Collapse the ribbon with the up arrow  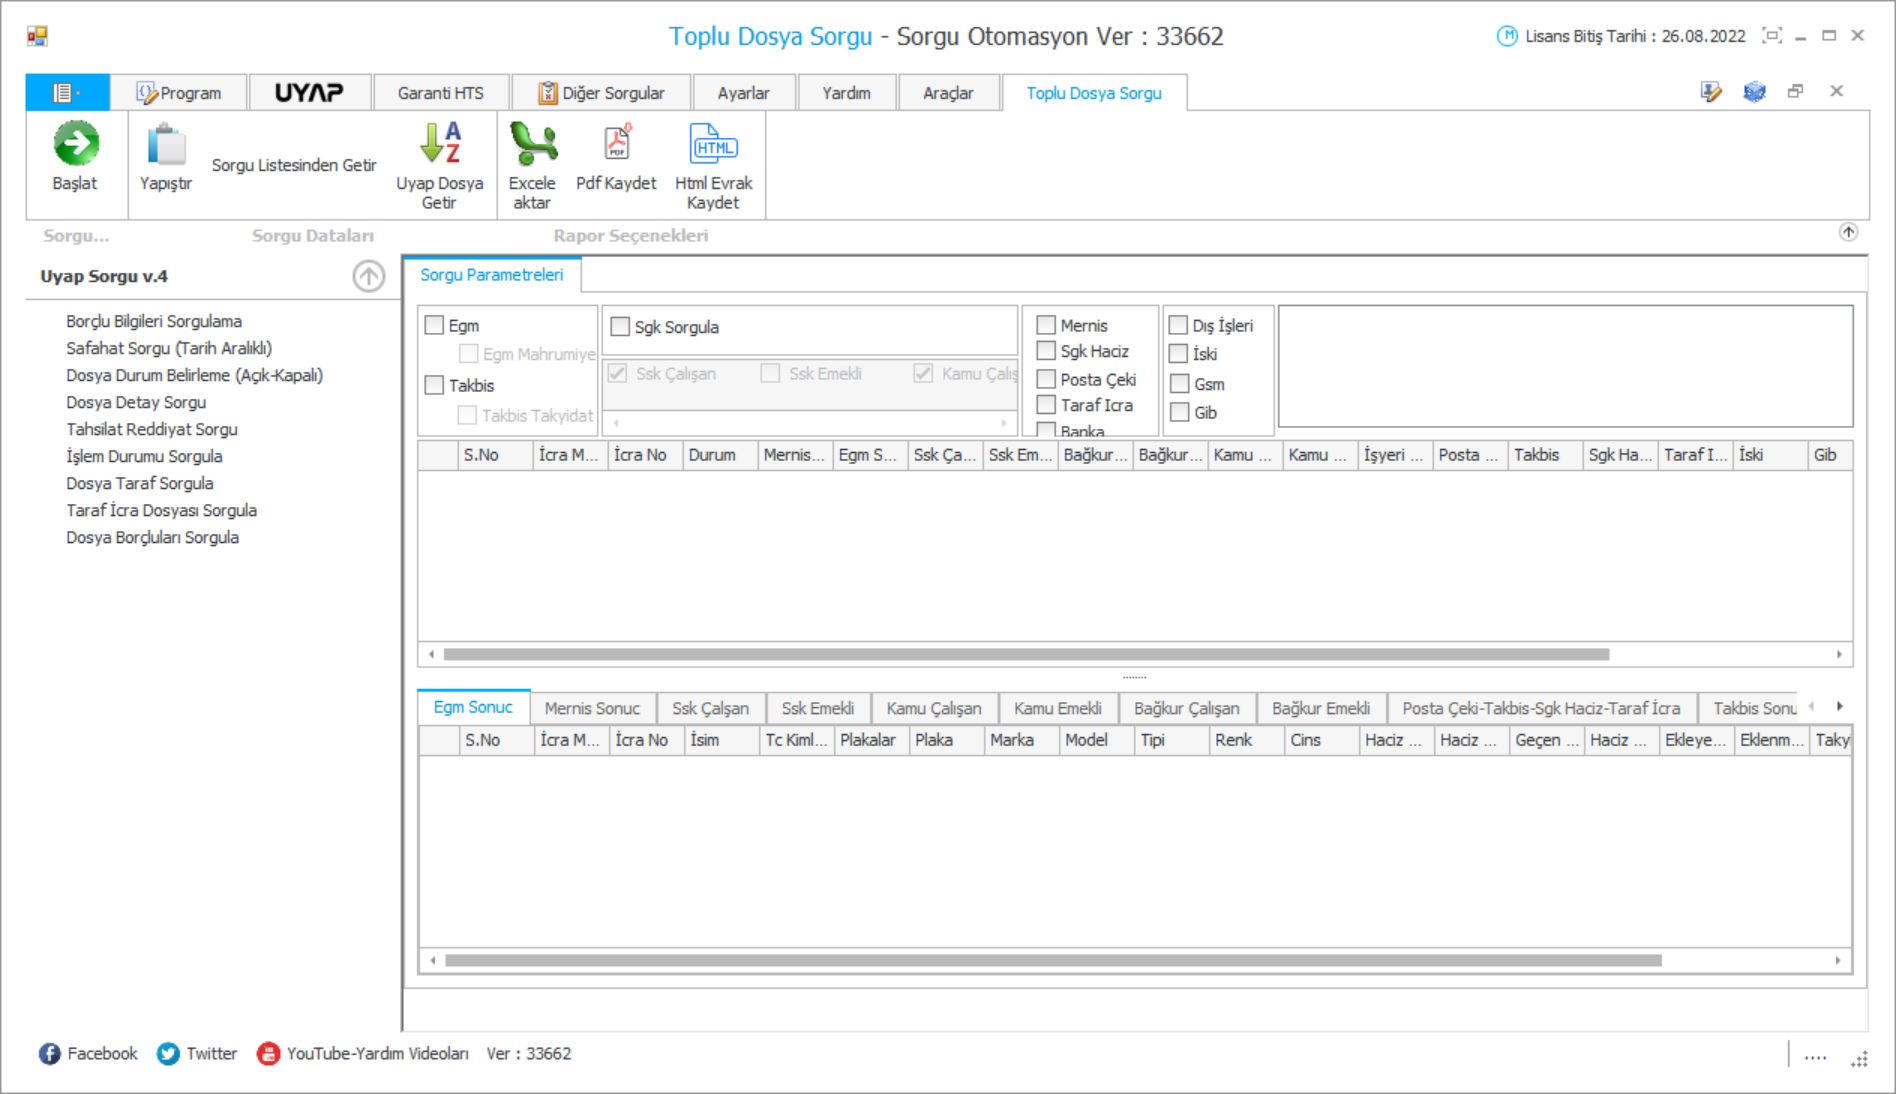(x=1848, y=232)
